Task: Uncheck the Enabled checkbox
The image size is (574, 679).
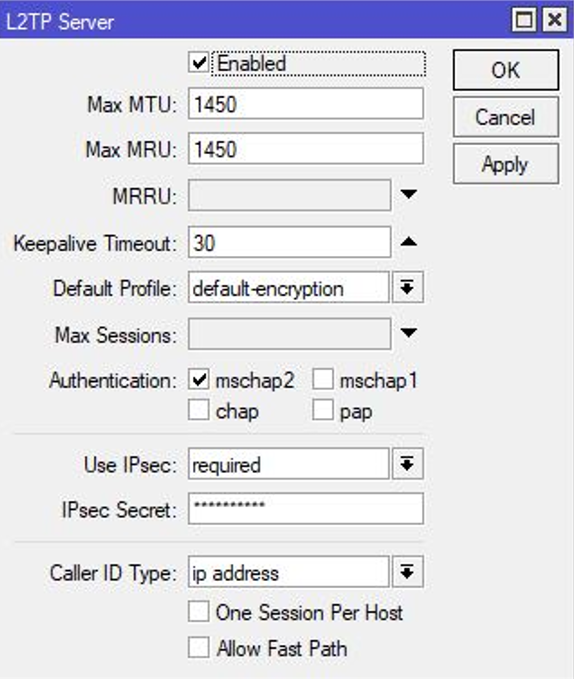Action: (x=199, y=63)
